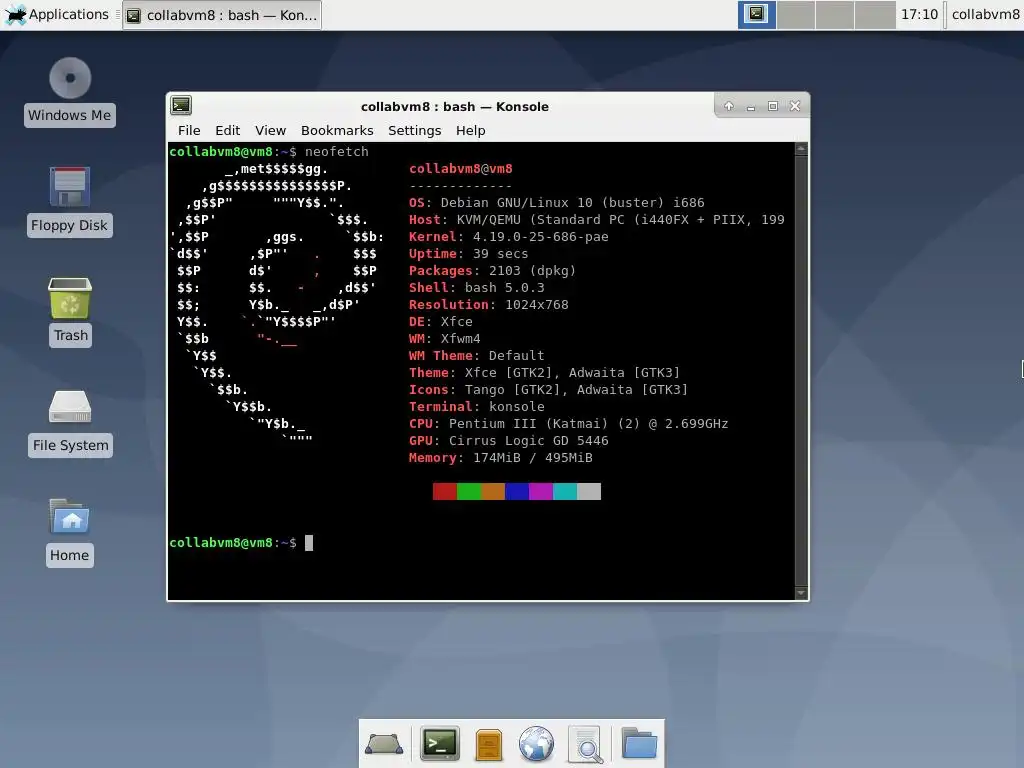Click Konsole window menu icon in titlebar

pyautogui.click(x=181, y=105)
